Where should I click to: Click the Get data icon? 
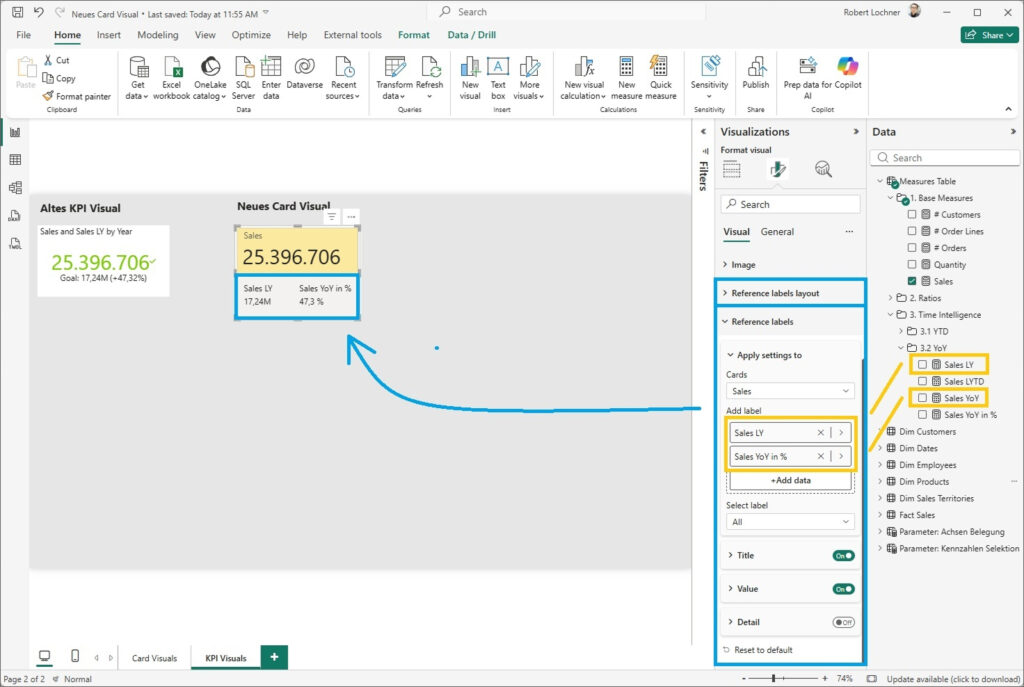click(x=138, y=68)
